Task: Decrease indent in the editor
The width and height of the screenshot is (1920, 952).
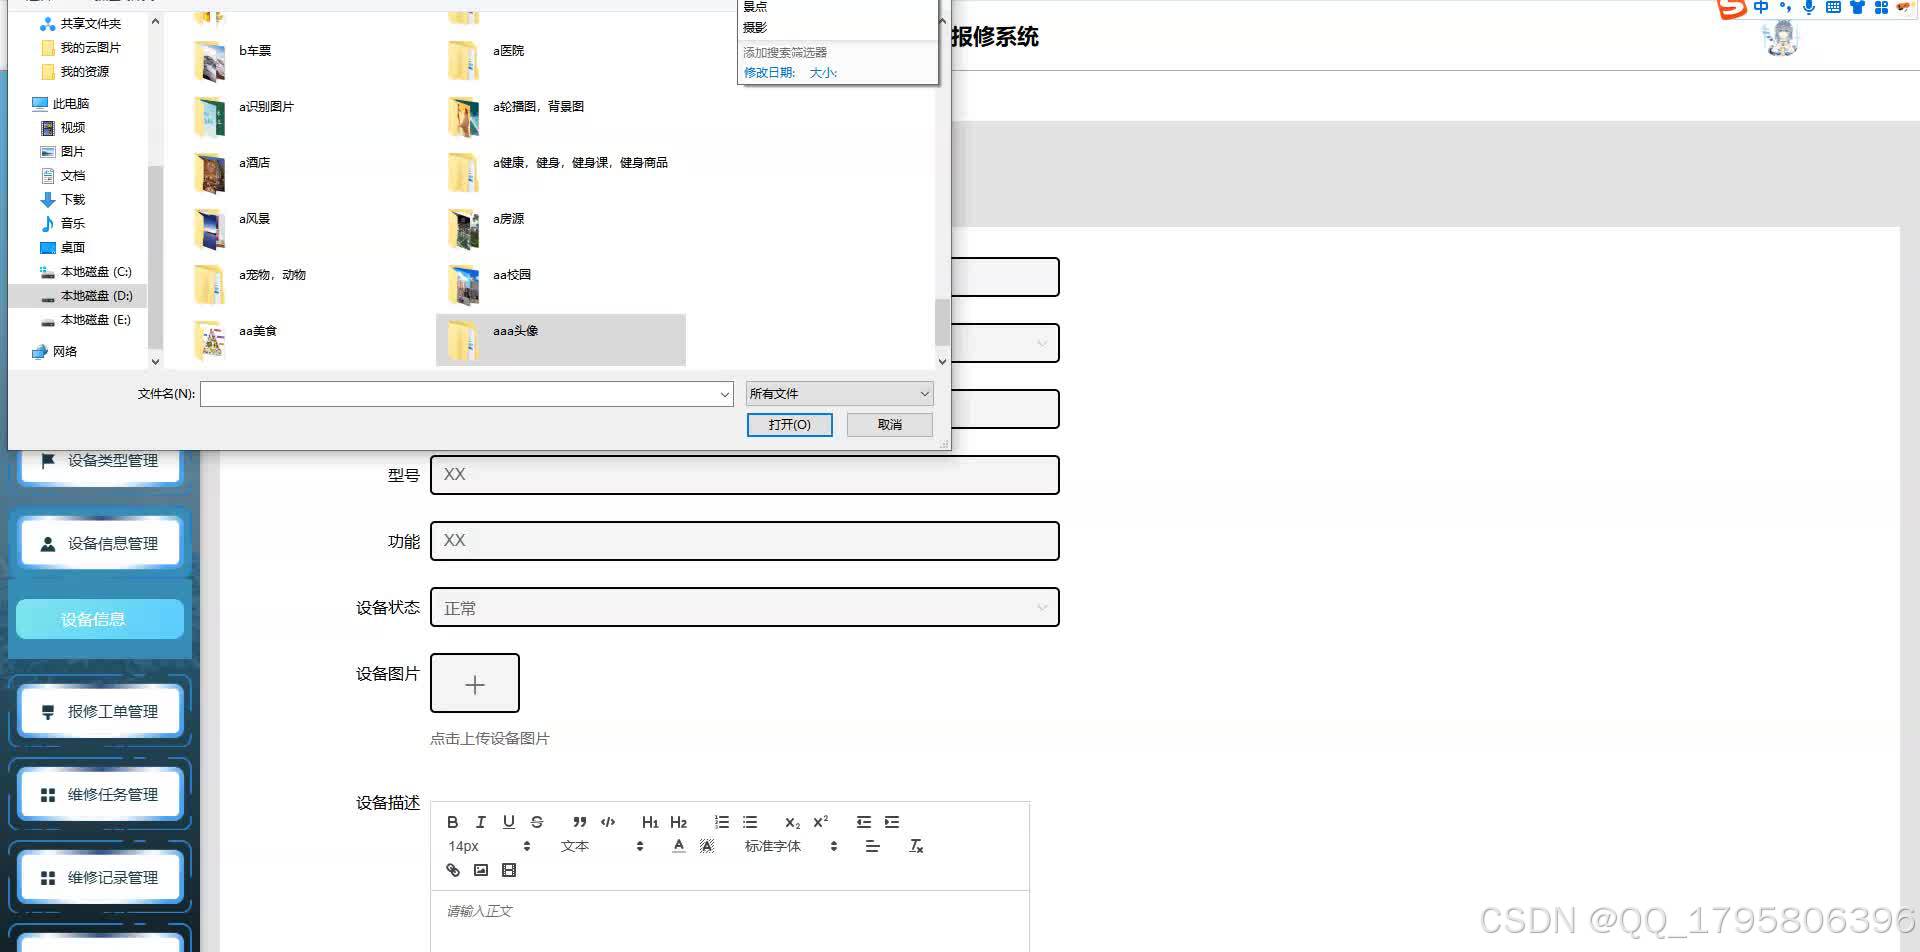Action: (863, 822)
